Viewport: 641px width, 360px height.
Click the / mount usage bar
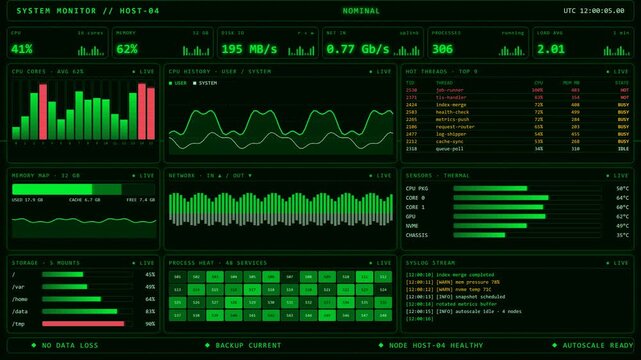(87, 275)
